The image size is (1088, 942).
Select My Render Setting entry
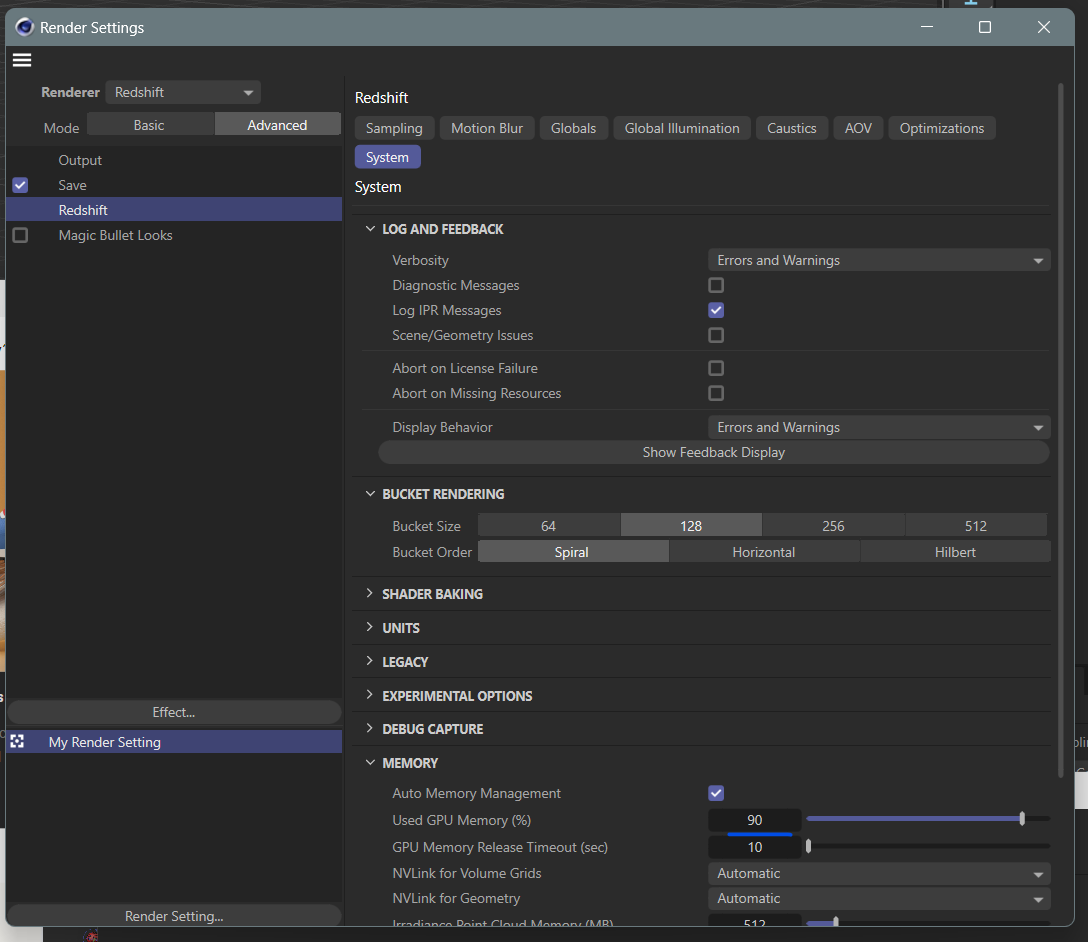pos(173,742)
